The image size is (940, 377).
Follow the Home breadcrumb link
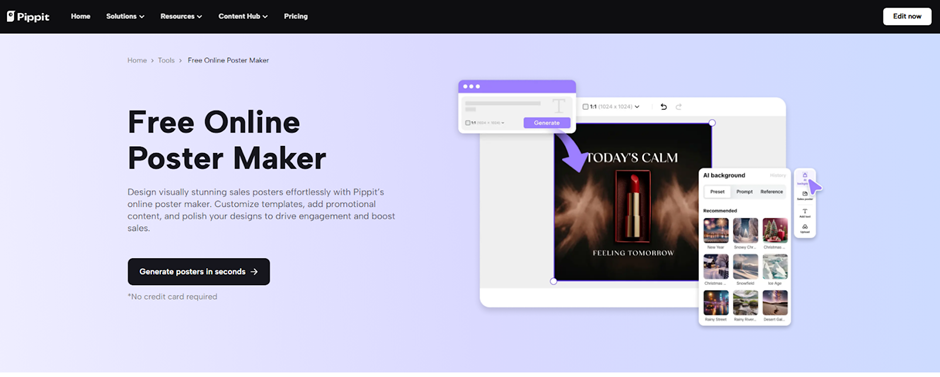click(137, 61)
